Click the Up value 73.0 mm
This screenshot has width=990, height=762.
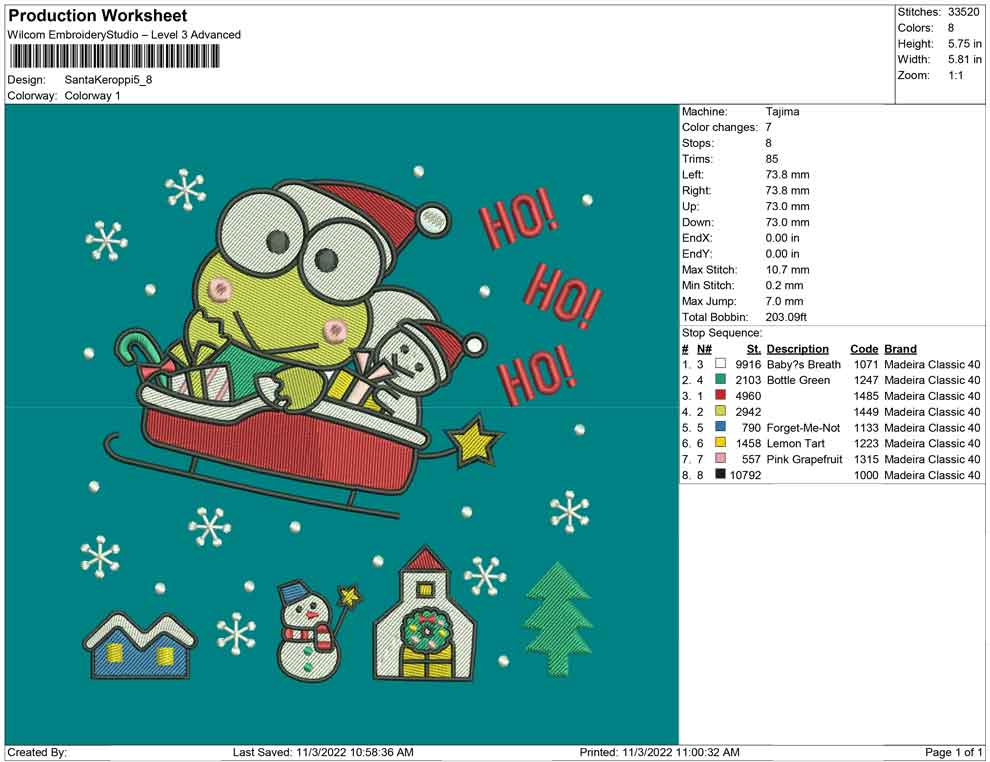[787, 206]
